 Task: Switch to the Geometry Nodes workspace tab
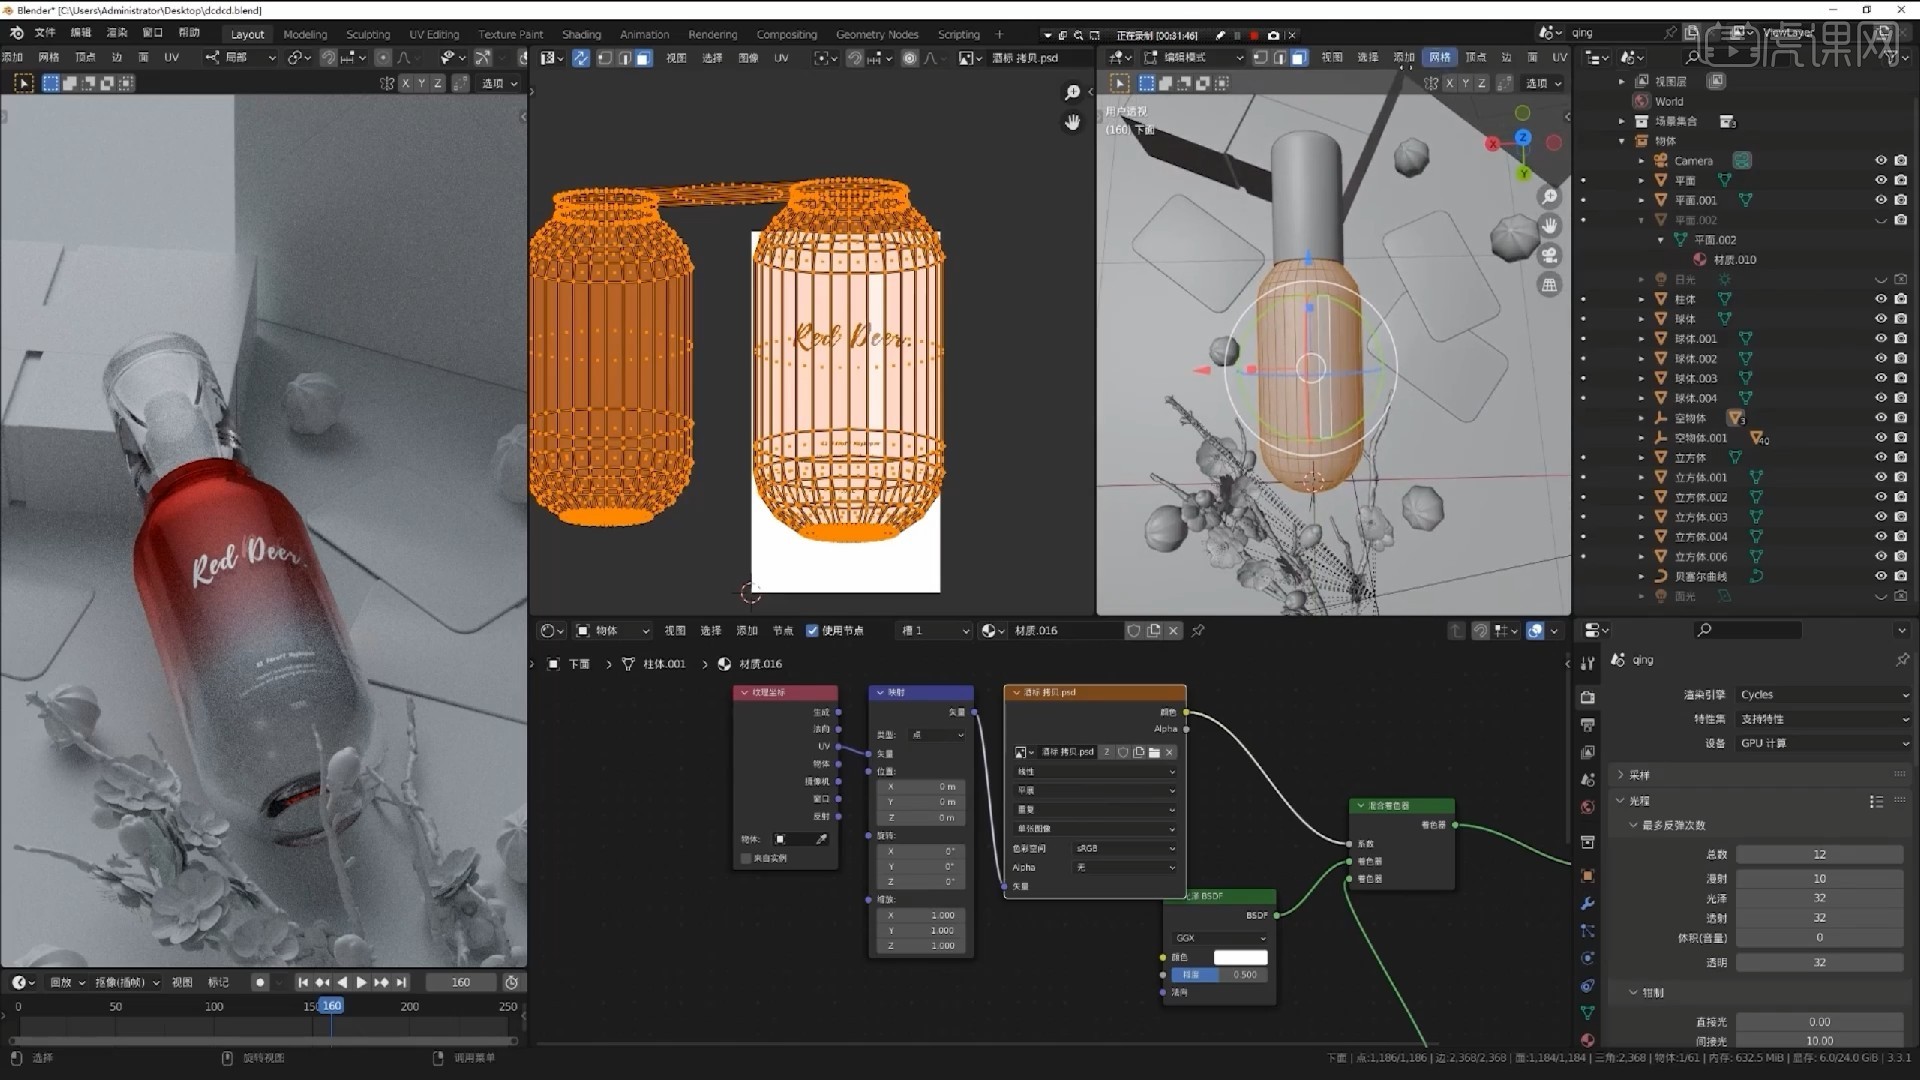point(877,34)
